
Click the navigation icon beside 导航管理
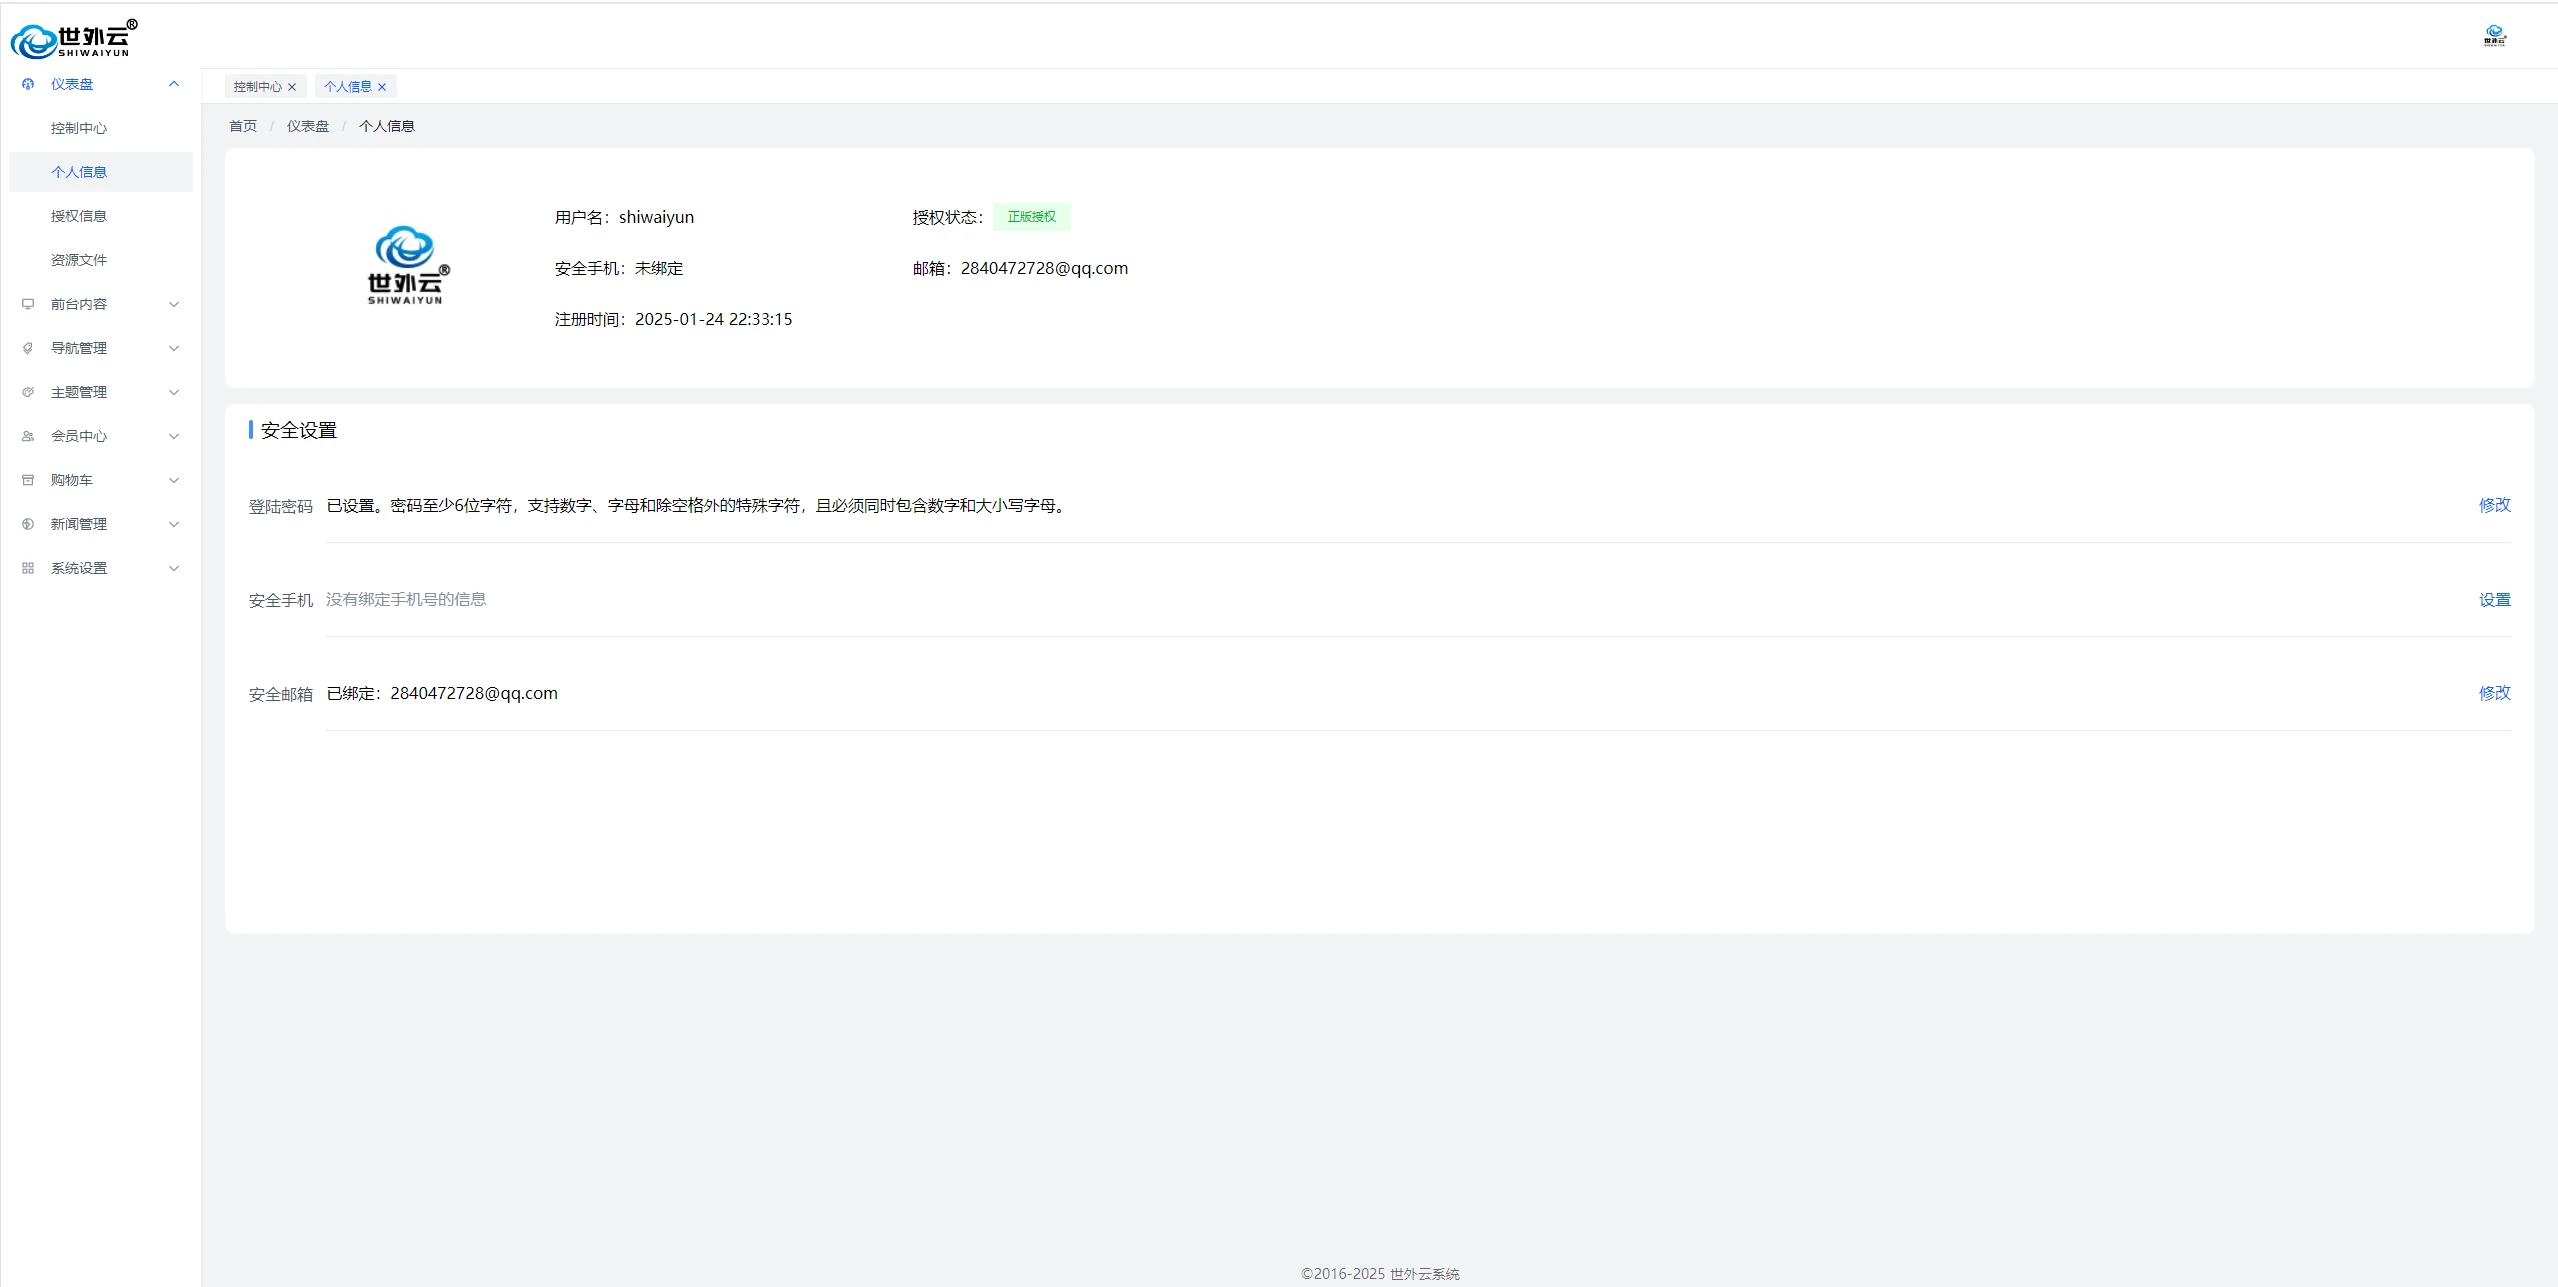(x=28, y=348)
